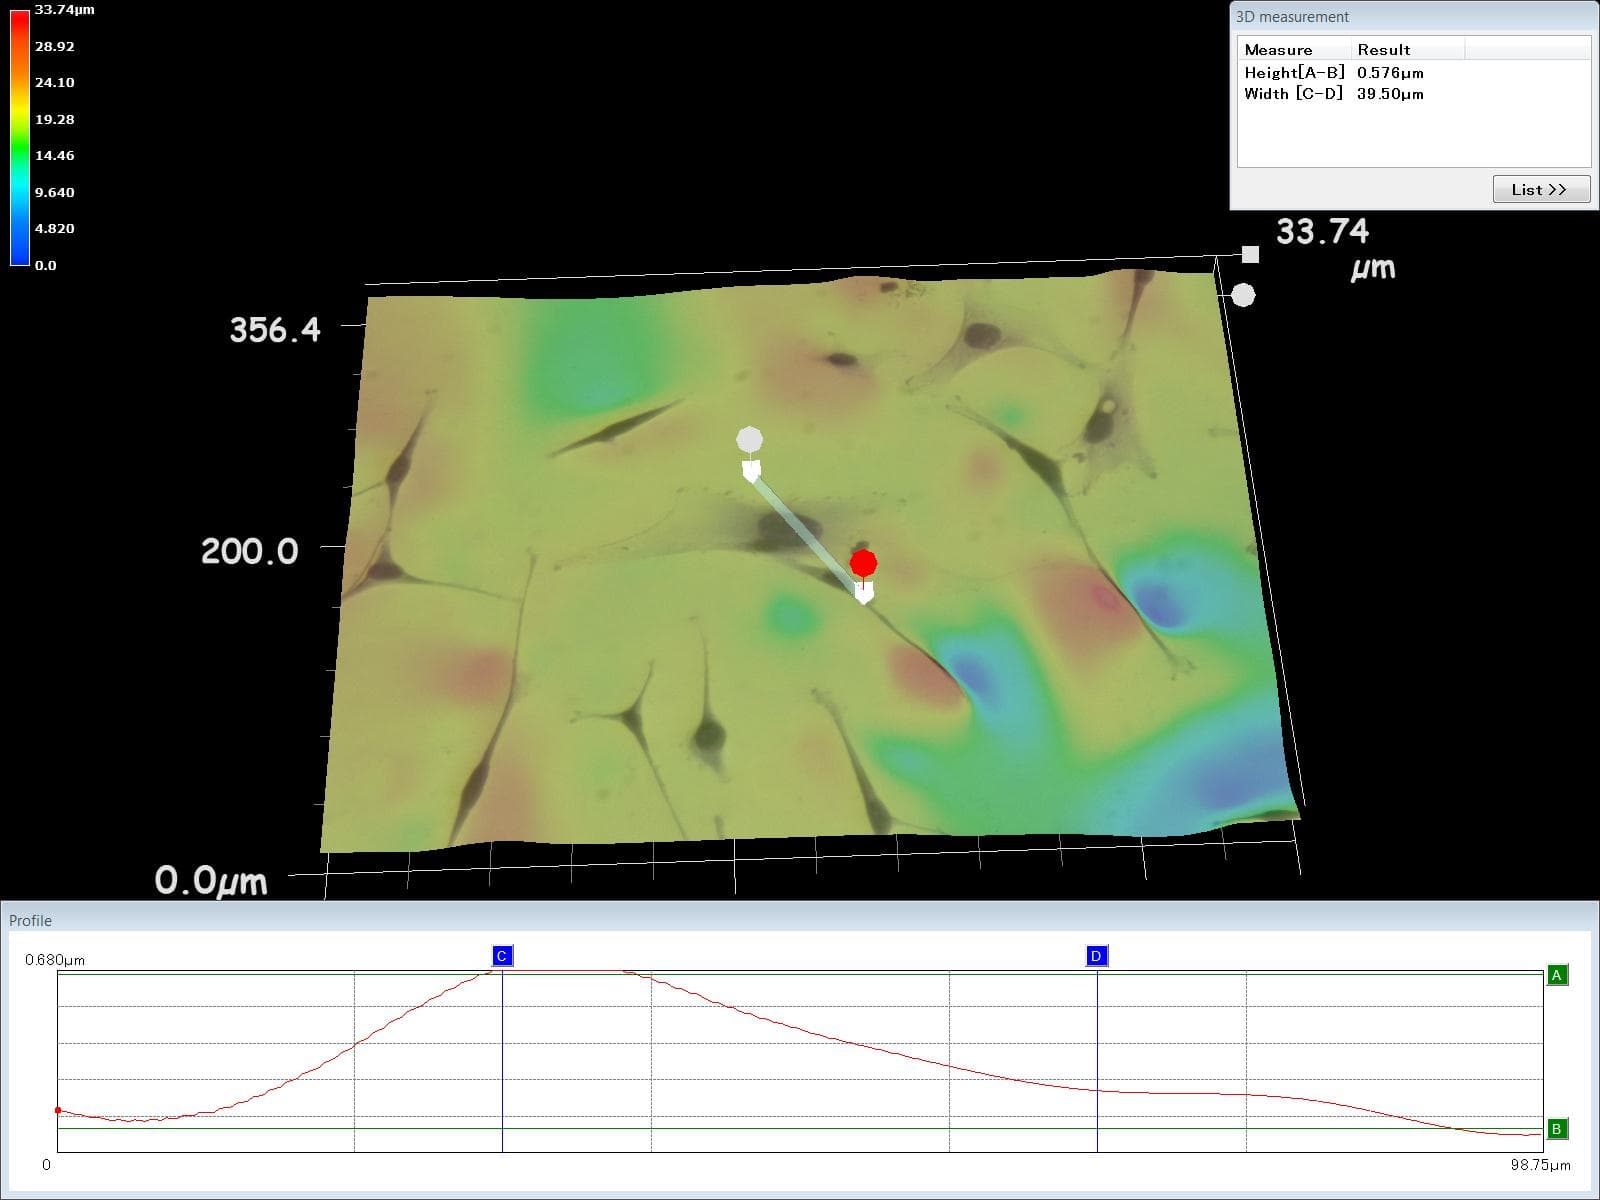
Task: Click white arrow marker under gray endpoint
Action: tap(751, 471)
